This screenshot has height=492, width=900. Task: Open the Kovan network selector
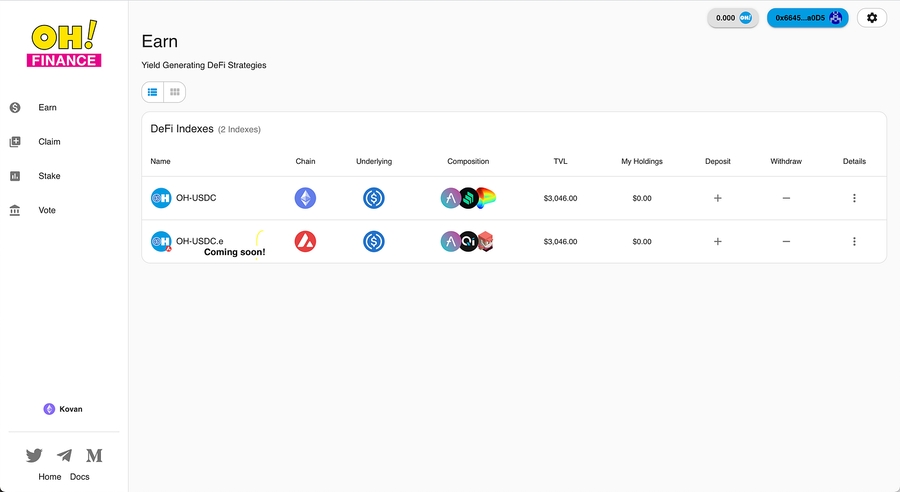[x=64, y=409]
